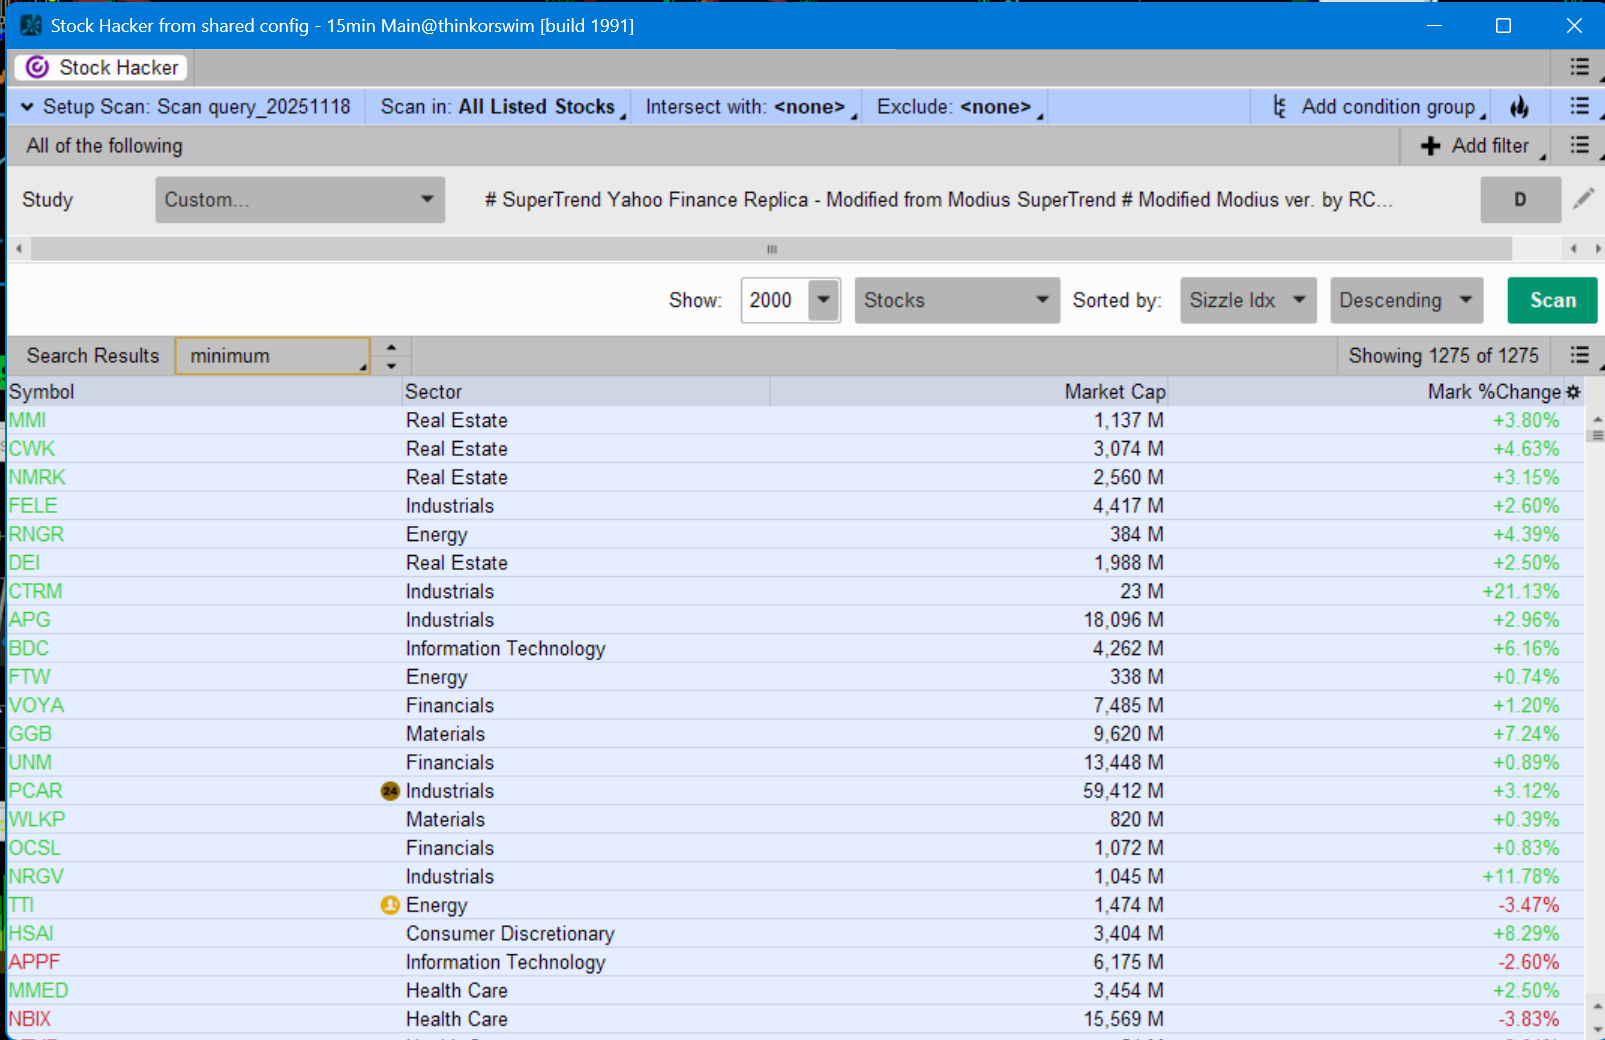Click the orange person badge on TTI row
This screenshot has height=1040, width=1605.
(390, 905)
